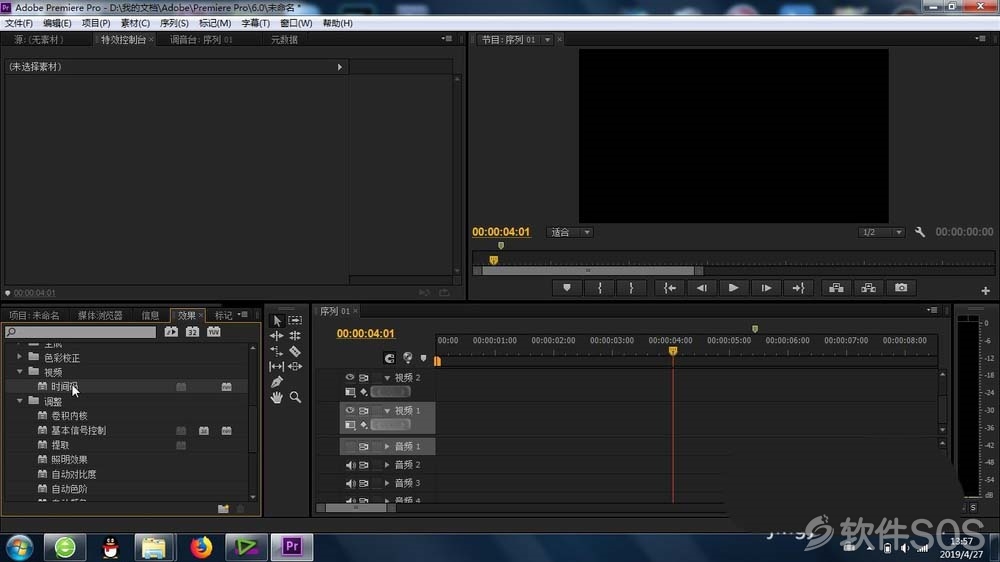
Task: Open the 编辑(E) menu
Action: [57, 23]
